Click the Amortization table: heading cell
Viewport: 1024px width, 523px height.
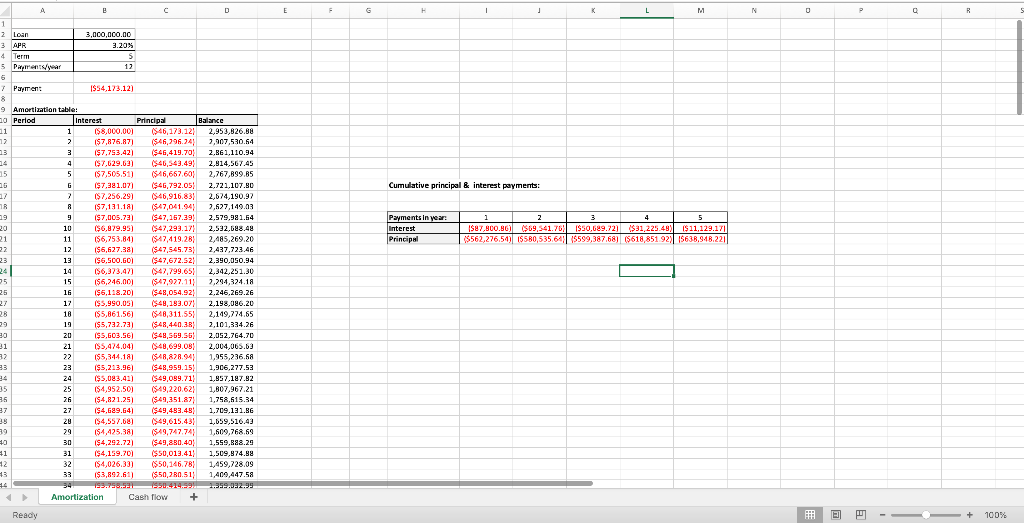(x=43, y=110)
